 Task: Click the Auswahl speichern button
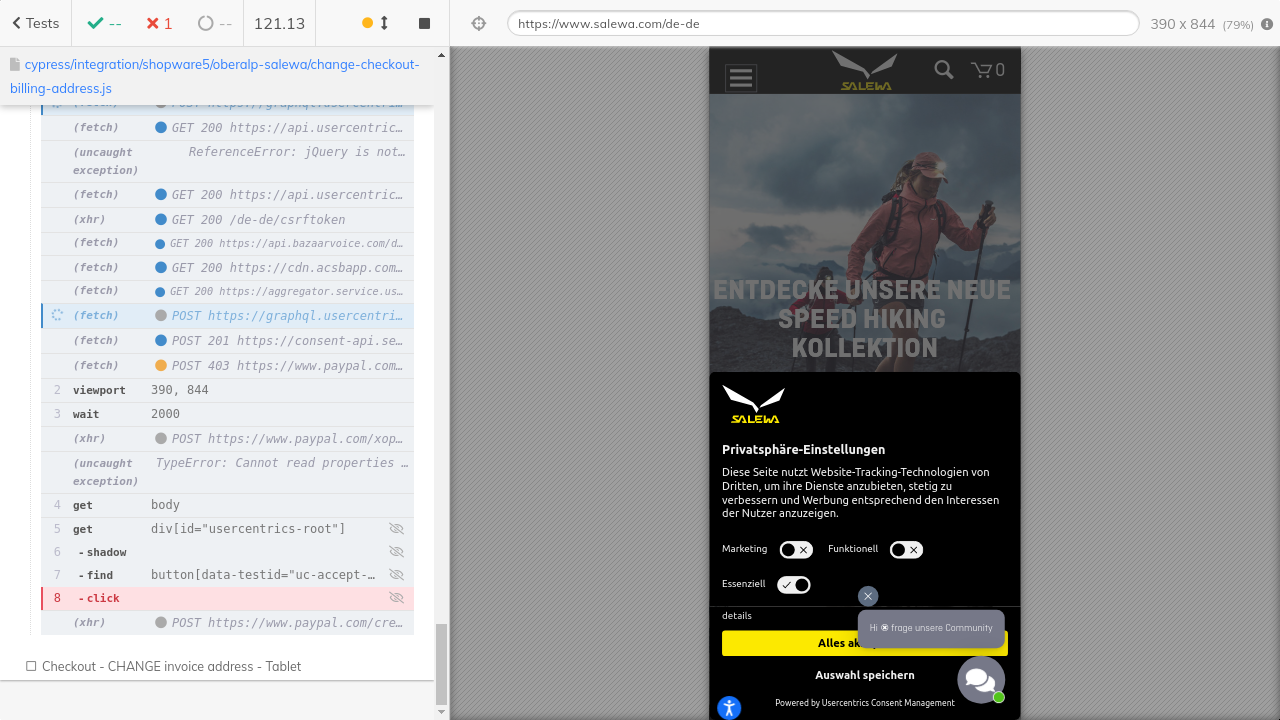(864, 675)
